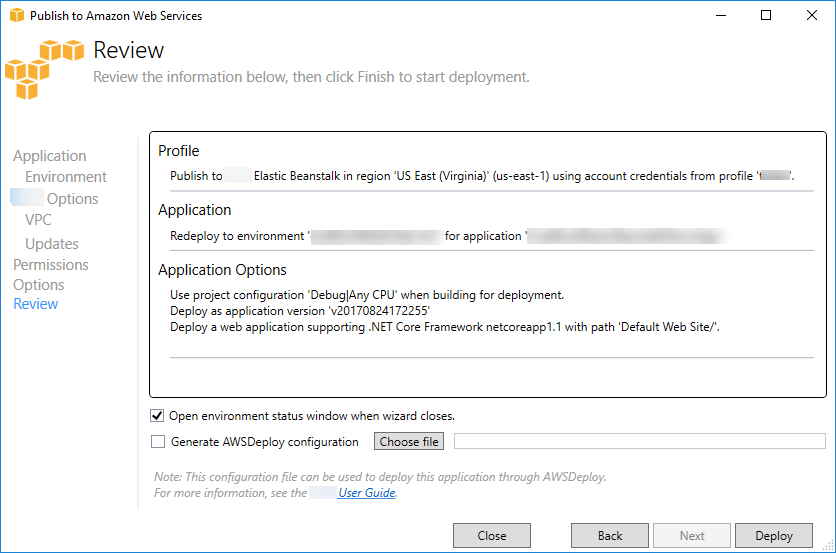Image resolution: width=836 pixels, height=553 pixels.
Task: Minimize the Publish to Amazon Web Services window
Action: pyautogui.click(x=720, y=15)
